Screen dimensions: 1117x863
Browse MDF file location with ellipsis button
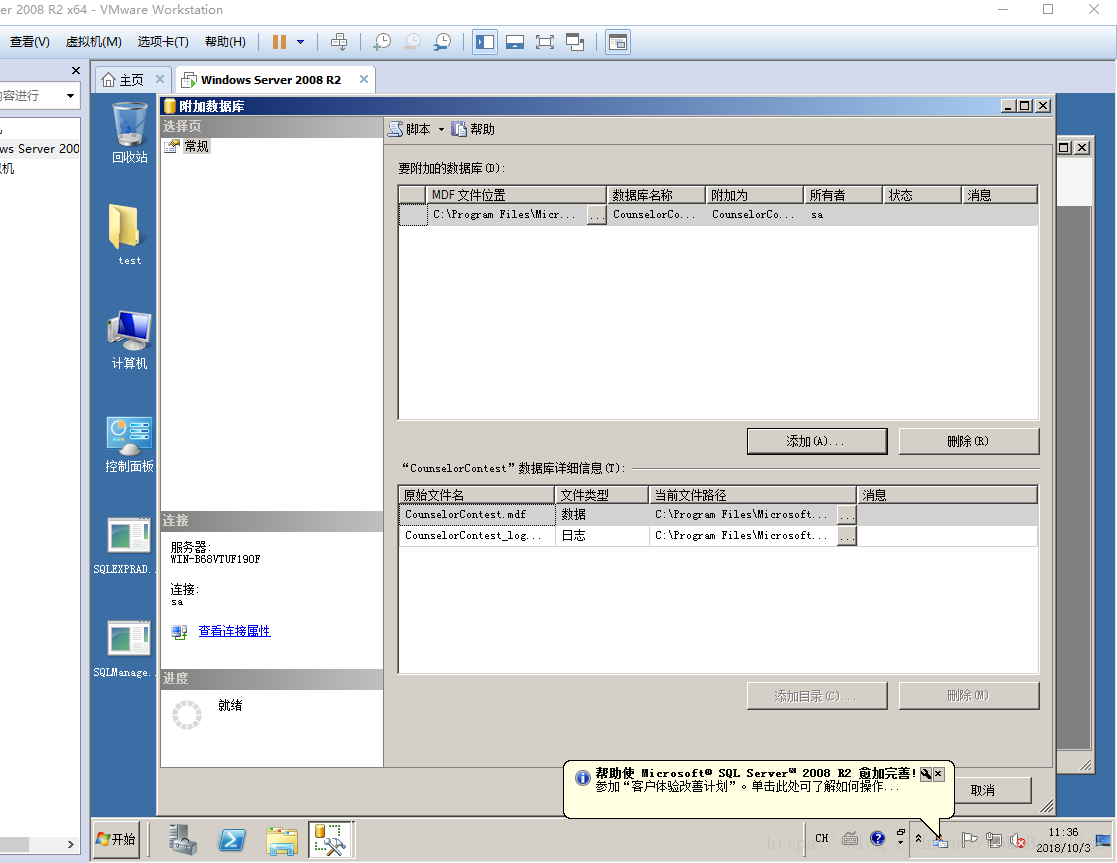(596, 215)
